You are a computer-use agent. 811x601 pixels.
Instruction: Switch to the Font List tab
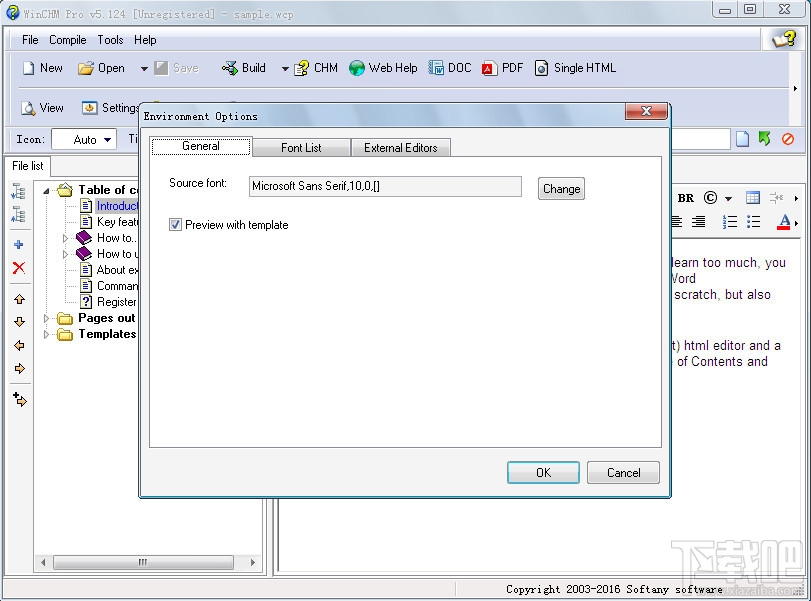click(x=301, y=147)
